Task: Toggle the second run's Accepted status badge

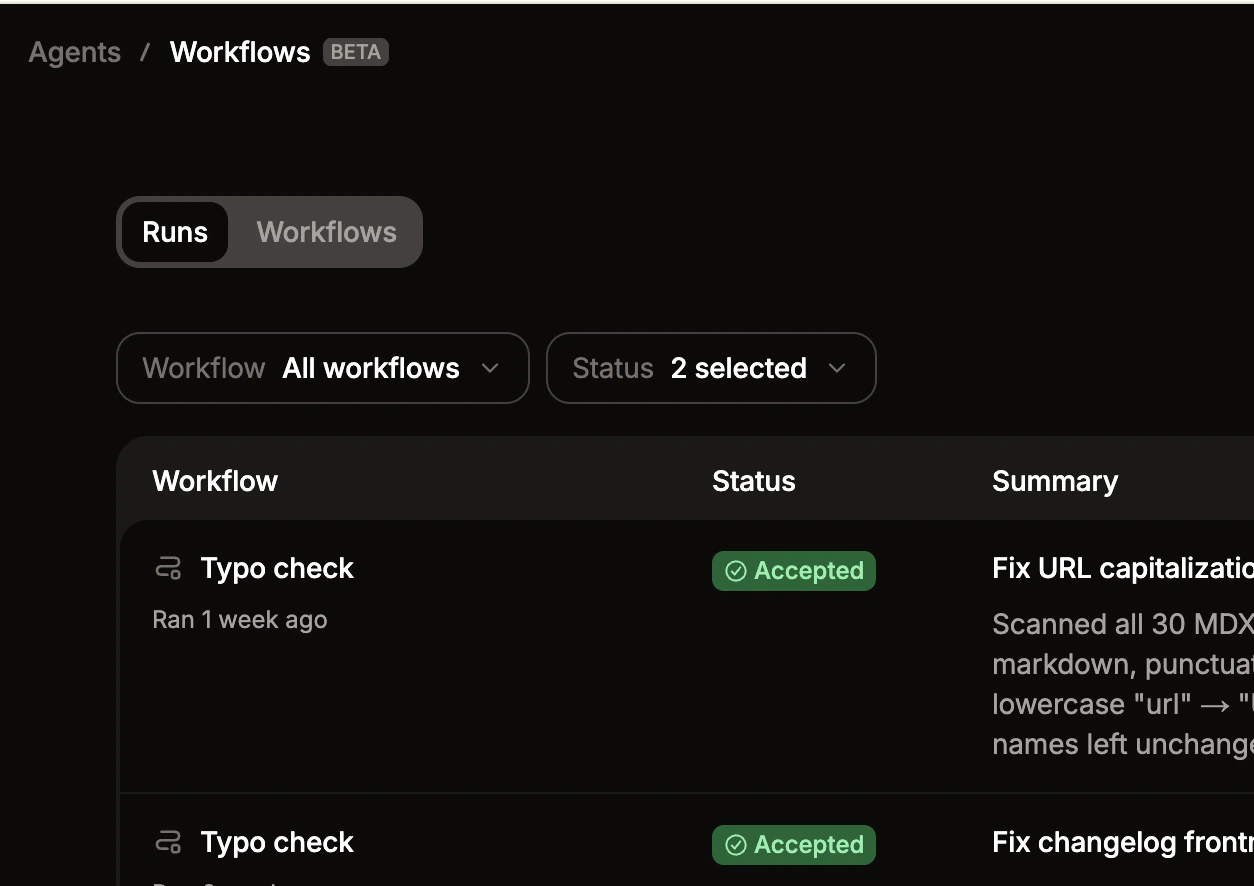Action: click(793, 844)
